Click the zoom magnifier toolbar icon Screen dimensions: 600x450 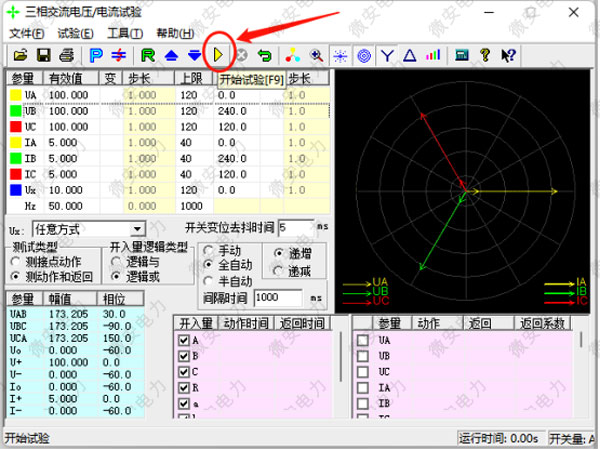(x=316, y=54)
